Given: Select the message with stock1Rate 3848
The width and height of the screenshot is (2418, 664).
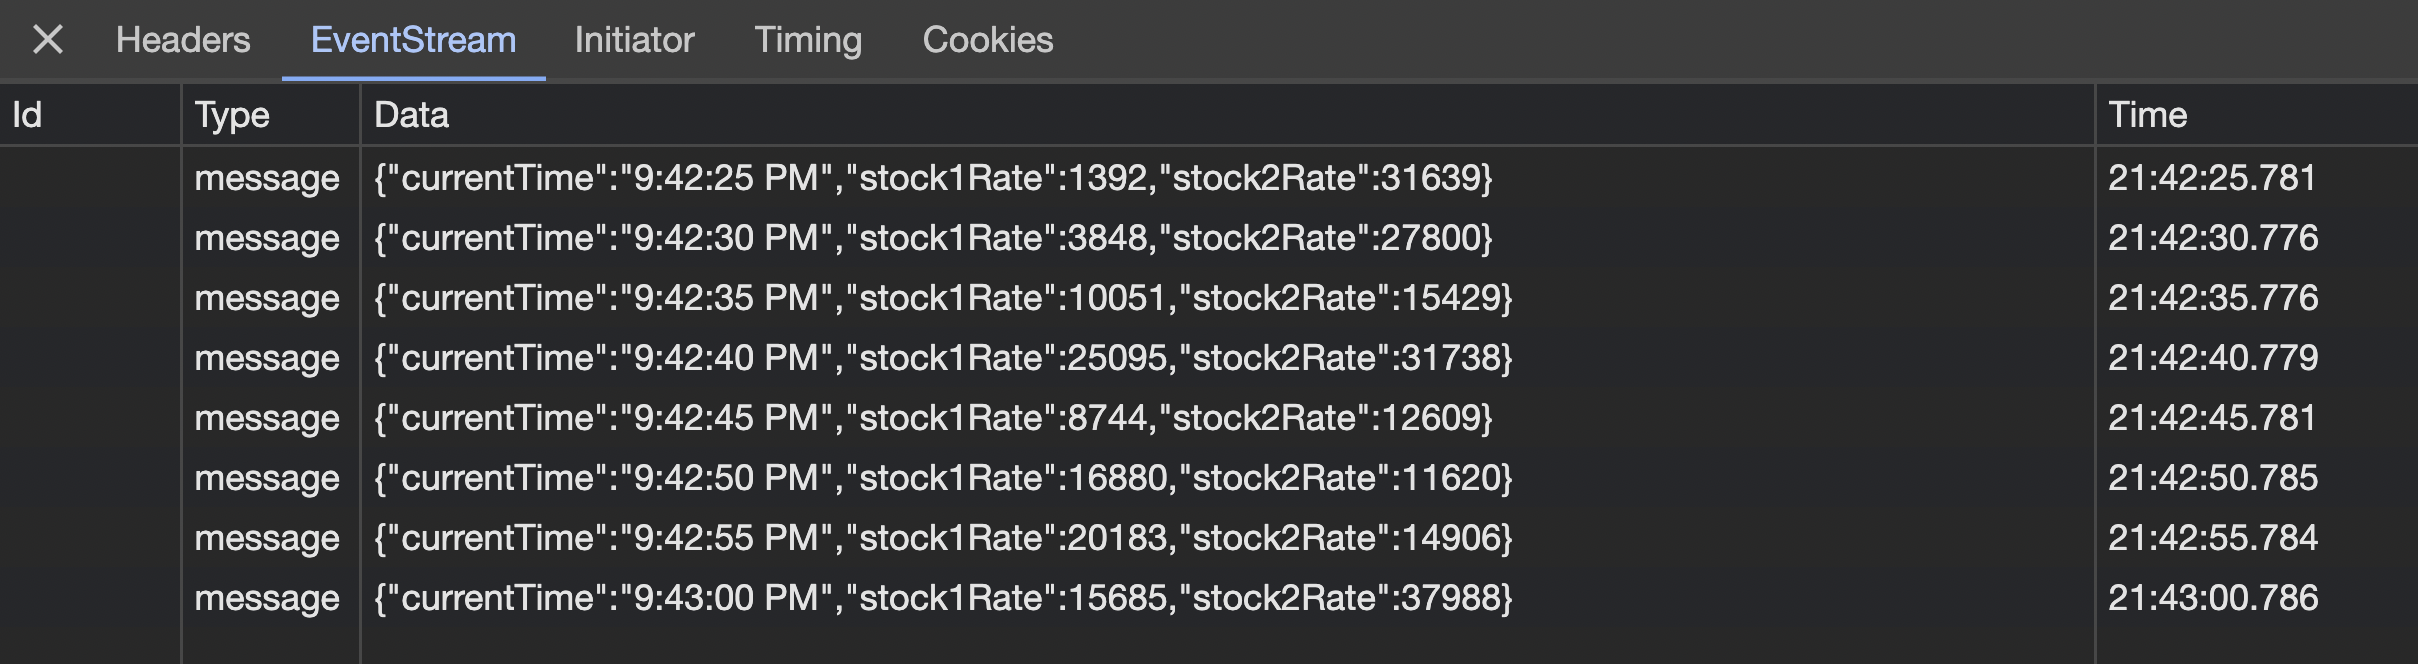Looking at the screenshot, I should (932, 238).
